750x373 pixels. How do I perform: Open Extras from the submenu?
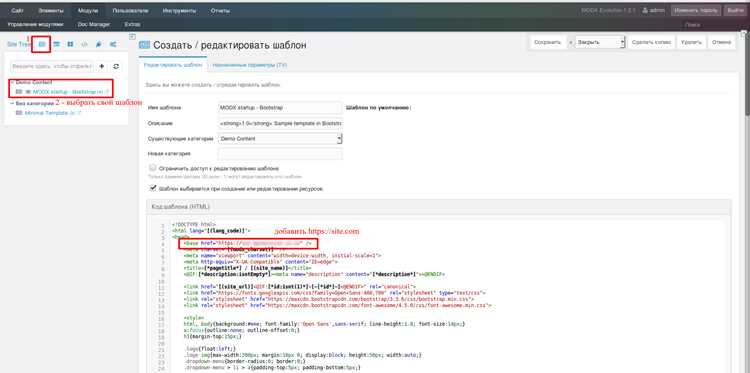[132, 24]
